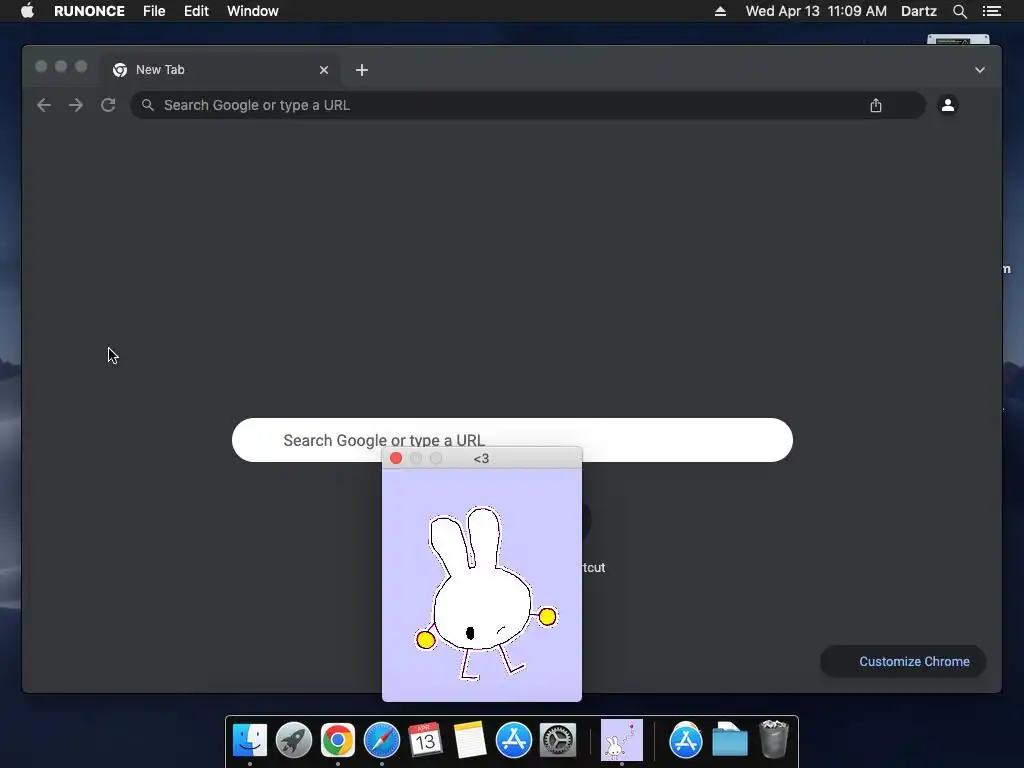Open the Trash in the Dock
Screen dimensions: 1024x768
tap(774, 739)
